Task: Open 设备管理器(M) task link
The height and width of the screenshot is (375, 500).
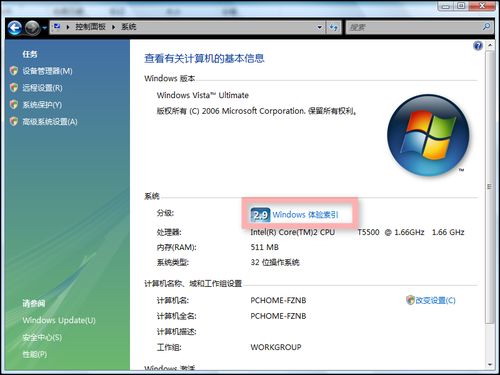Action: [x=47, y=71]
